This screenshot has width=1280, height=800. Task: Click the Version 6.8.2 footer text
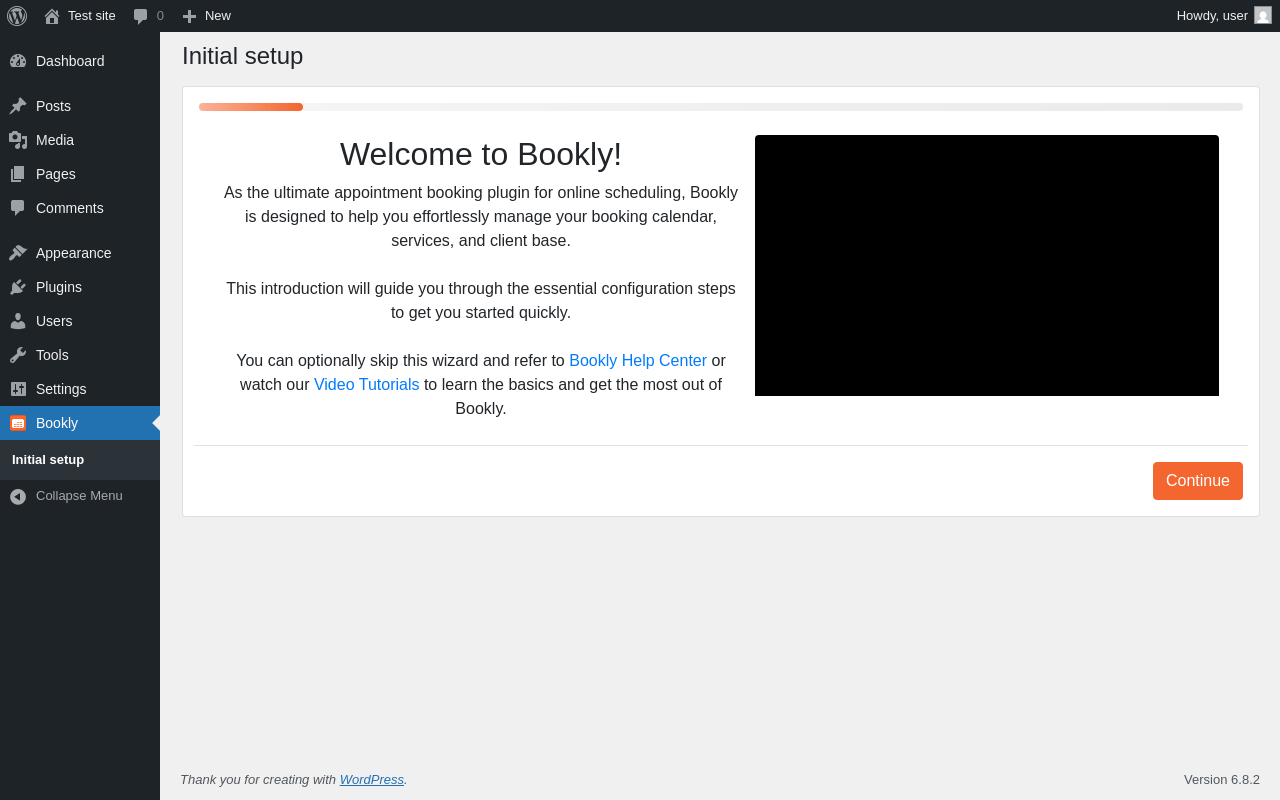coord(1222,779)
